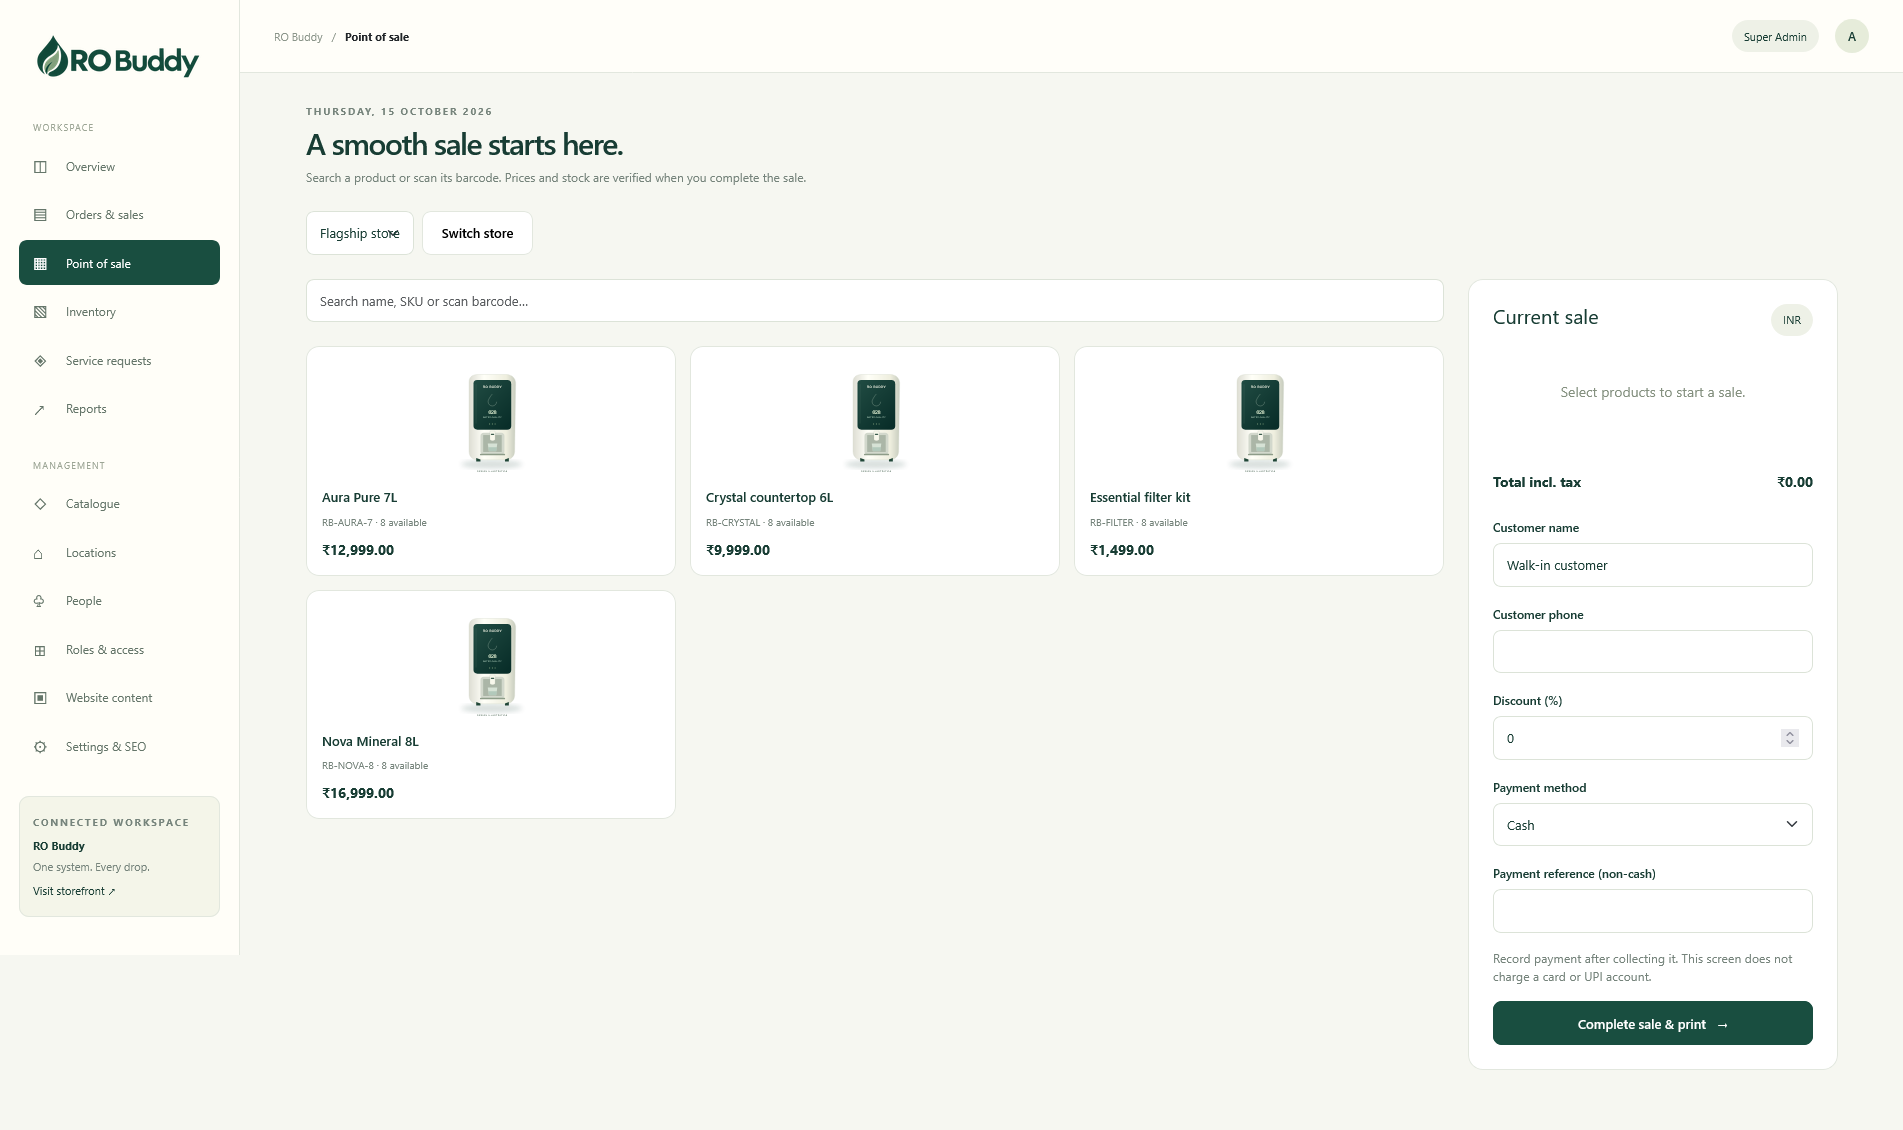This screenshot has height=1130, width=1903.
Task: Click the Customer phone field
Action: (x=1652, y=652)
